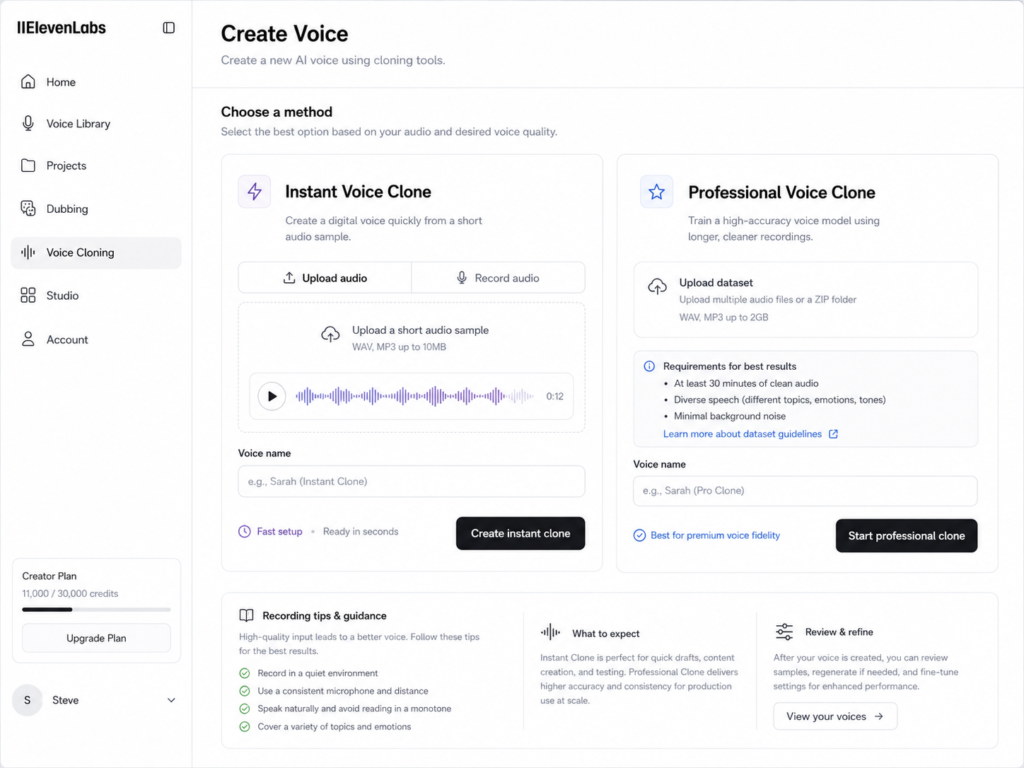Expand the Steve account menu chevron
Image resolution: width=1024 pixels, height=768 pixels.
171,700
